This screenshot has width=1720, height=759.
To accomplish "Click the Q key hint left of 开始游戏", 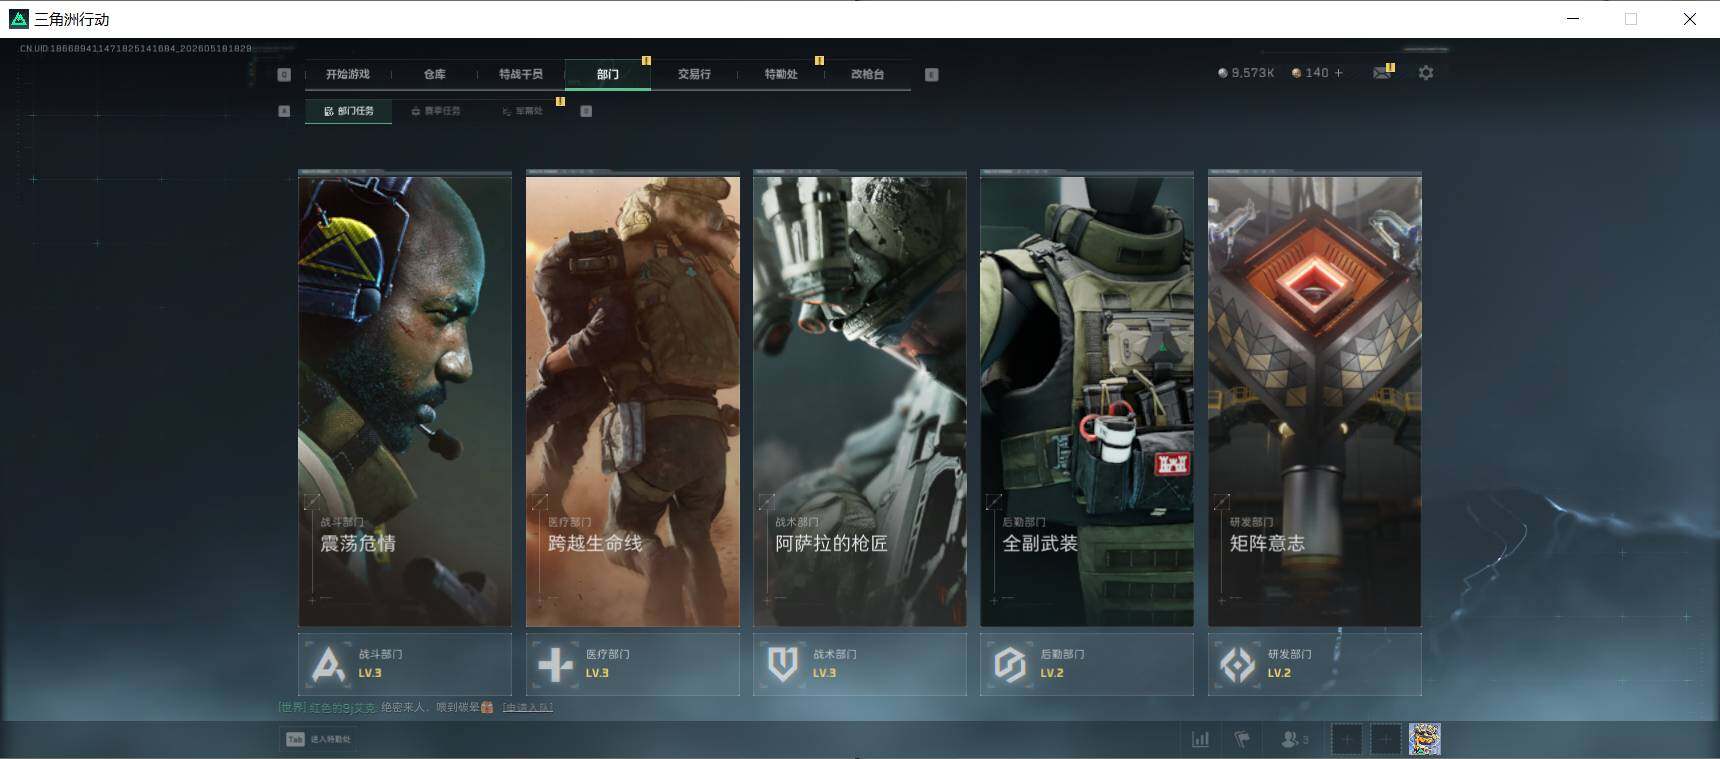I will (284, 74).
